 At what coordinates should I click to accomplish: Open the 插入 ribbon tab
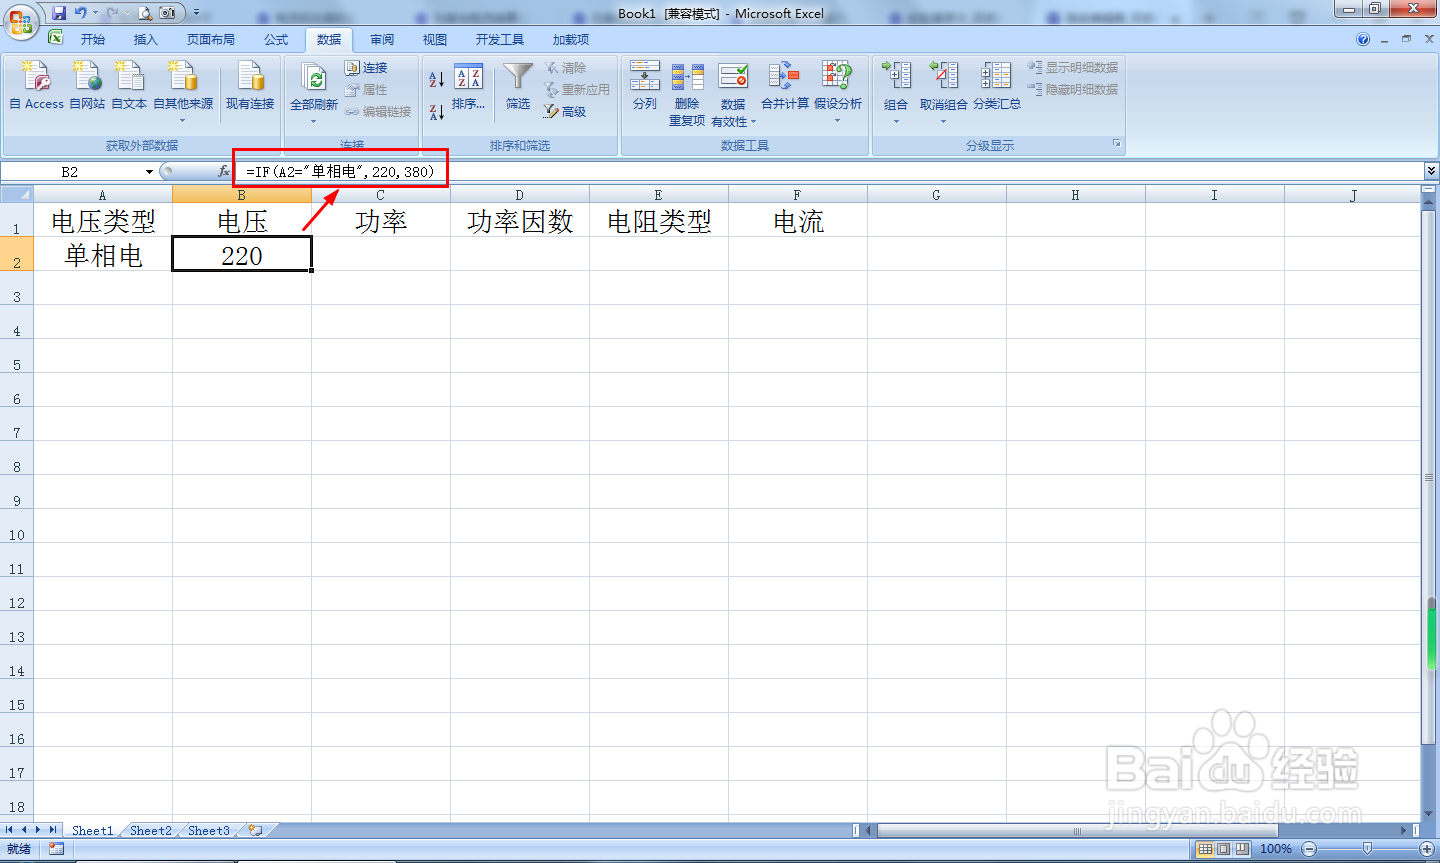click(x=146, y=40)
